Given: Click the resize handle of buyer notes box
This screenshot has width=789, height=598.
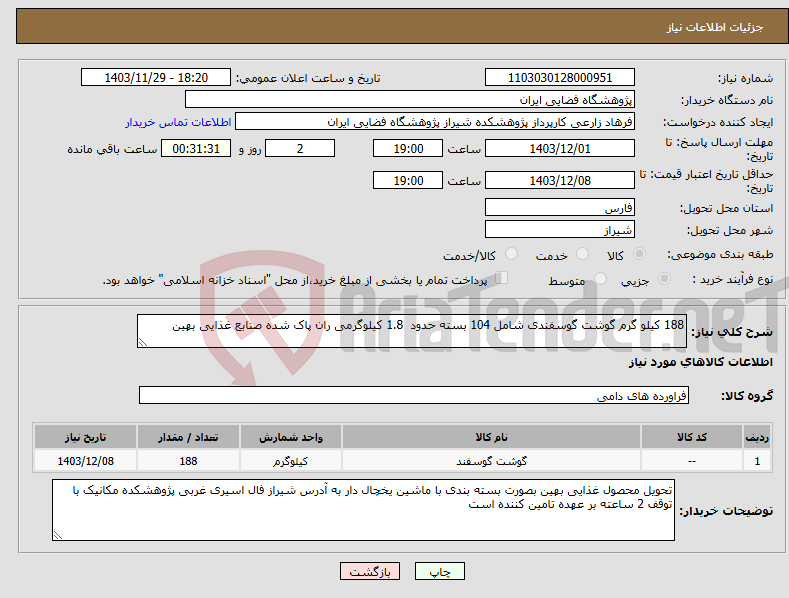Looking at the screenshot, I should (58, 535).
